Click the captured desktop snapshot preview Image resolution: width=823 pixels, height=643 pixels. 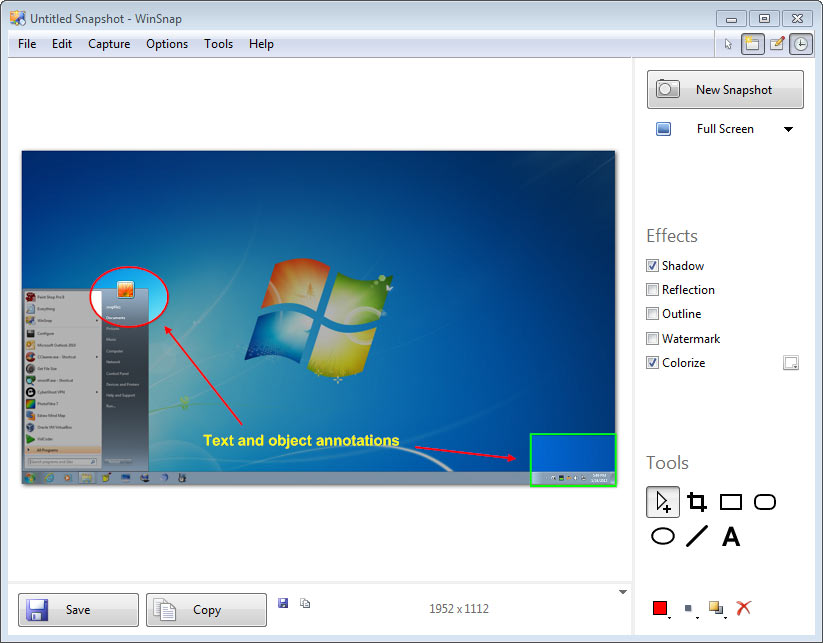coord(319,318)
